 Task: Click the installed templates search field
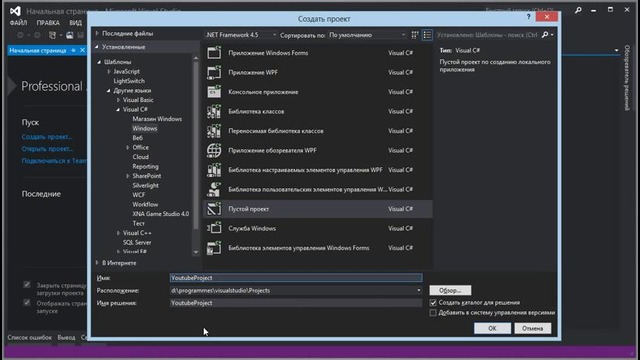[488, 35]
